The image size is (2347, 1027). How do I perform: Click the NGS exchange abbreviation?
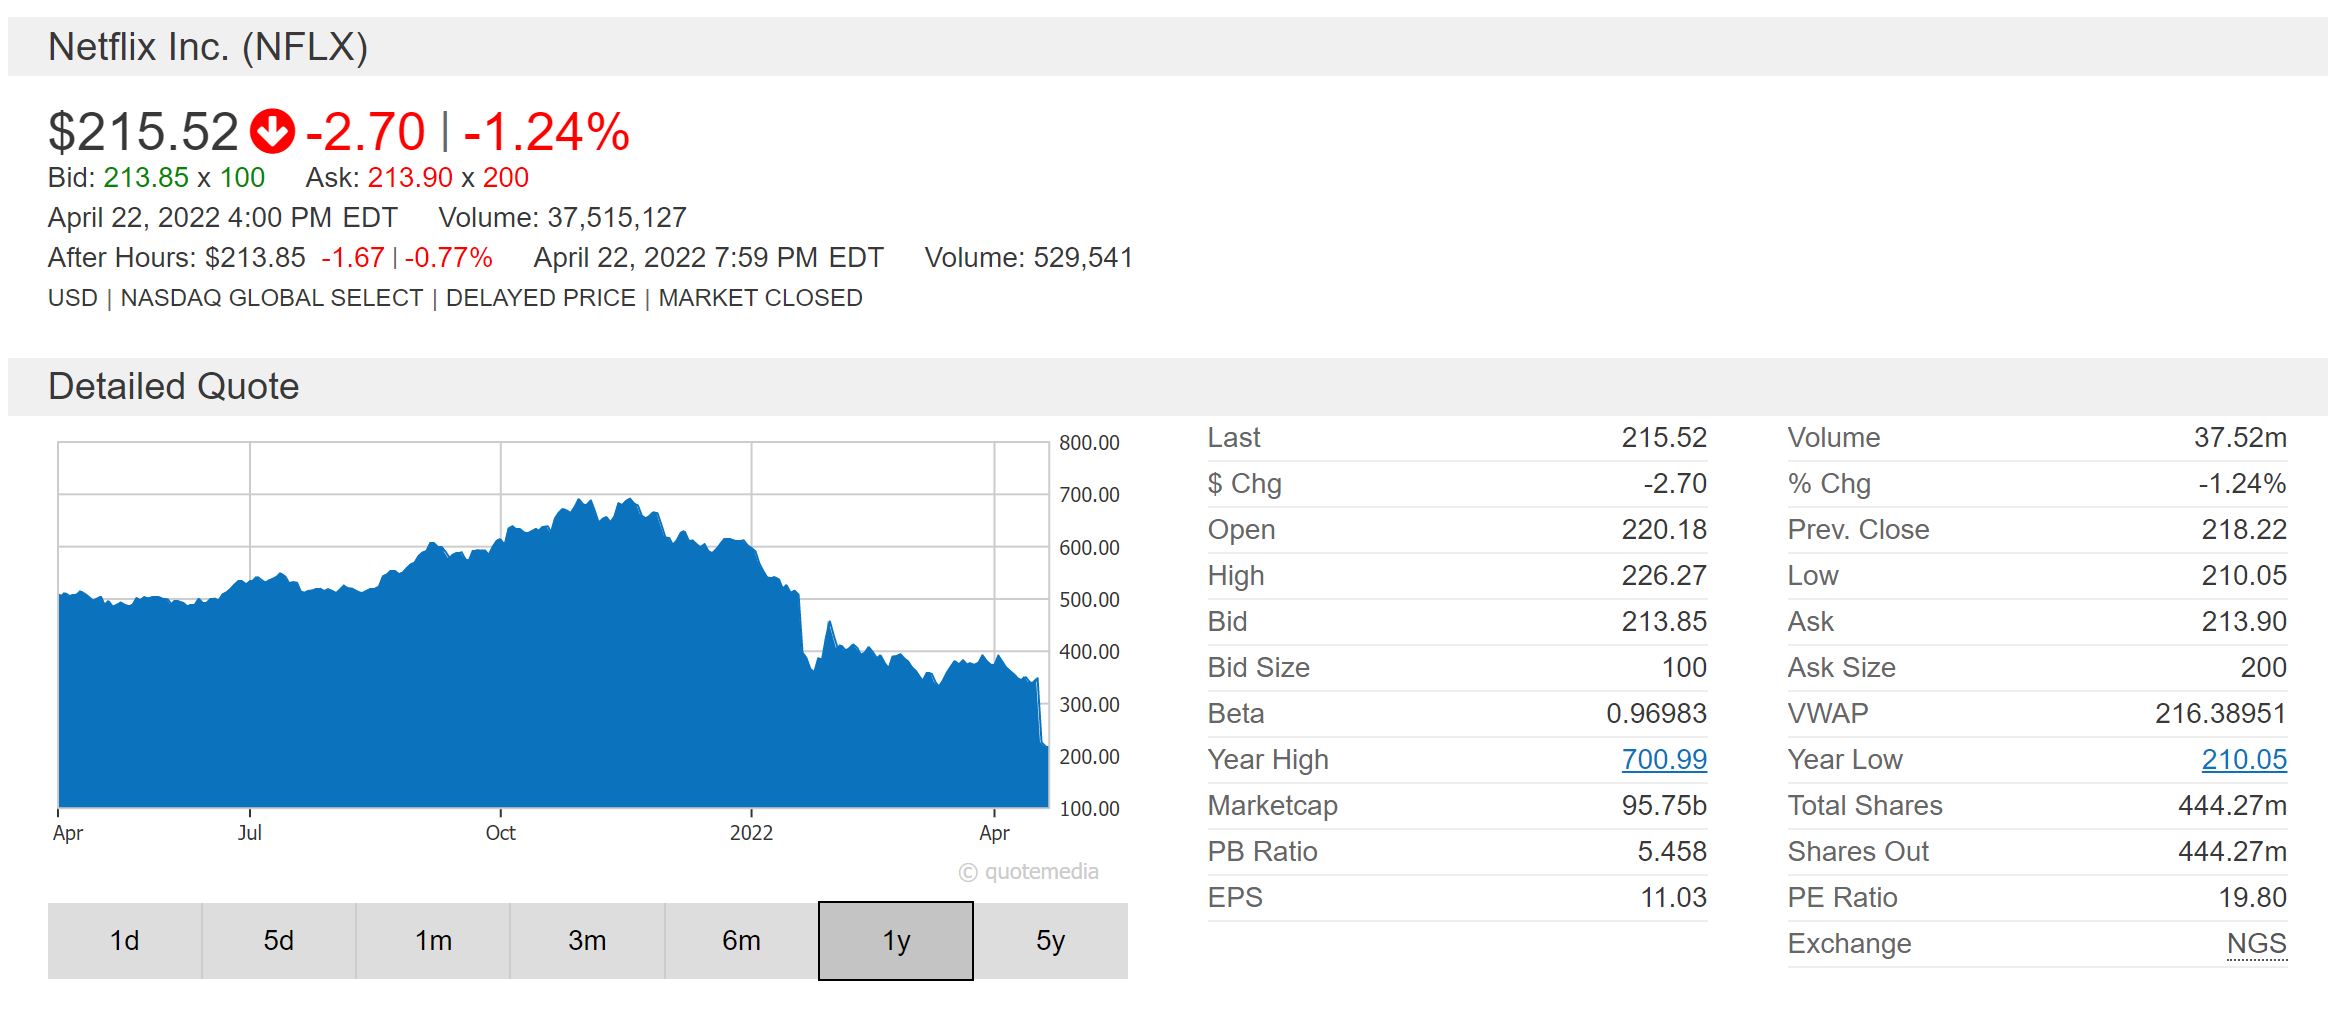2256,944
